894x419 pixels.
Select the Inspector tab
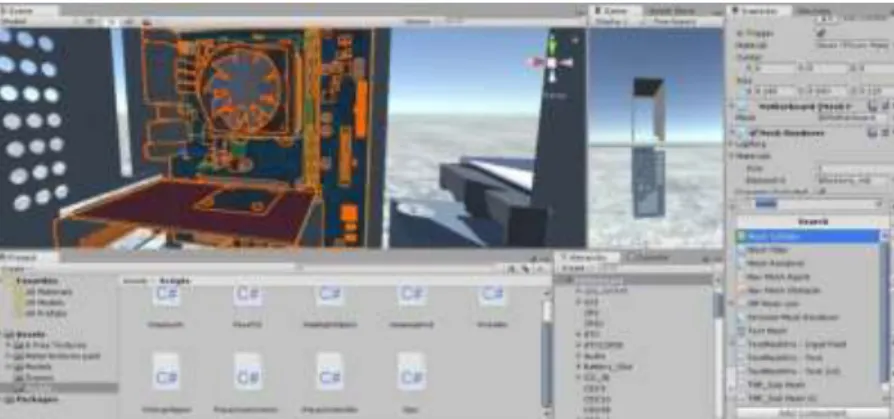760,11
